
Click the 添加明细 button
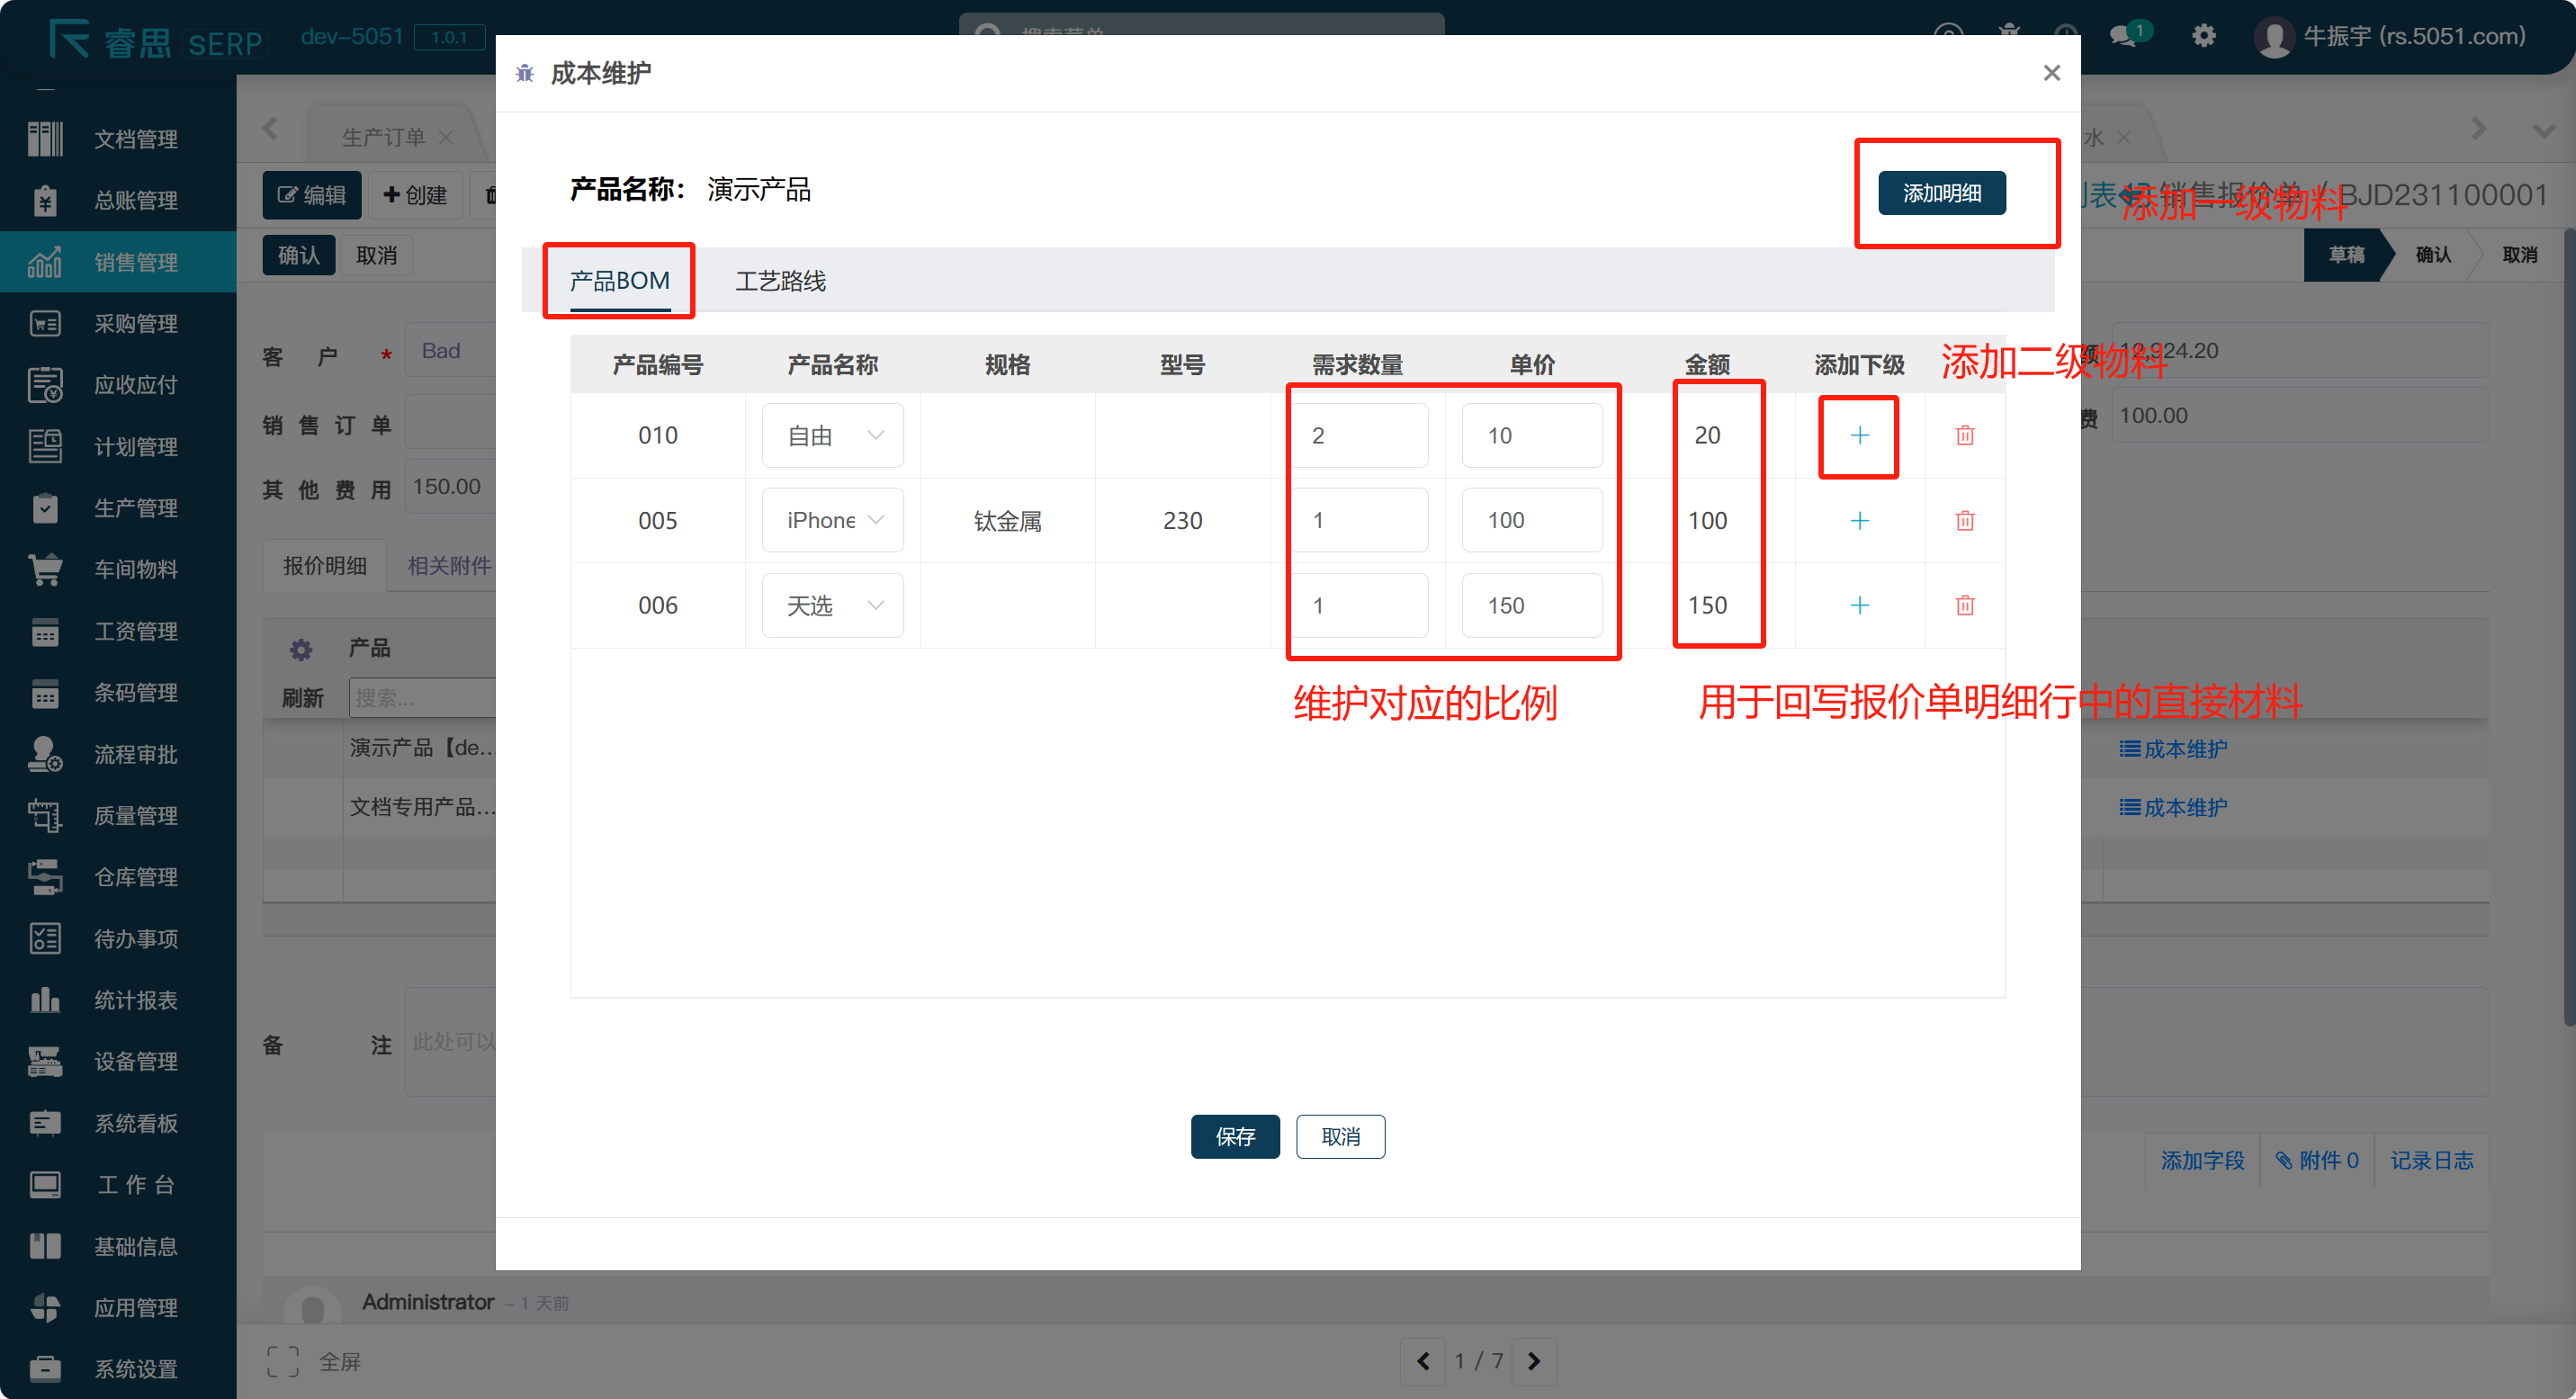pos(1940,193)
